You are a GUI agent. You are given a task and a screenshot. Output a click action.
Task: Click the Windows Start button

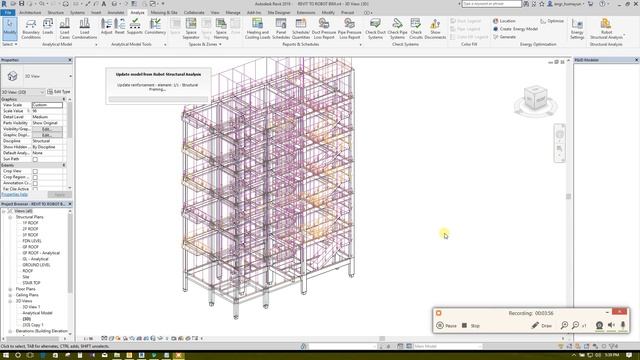6,356
